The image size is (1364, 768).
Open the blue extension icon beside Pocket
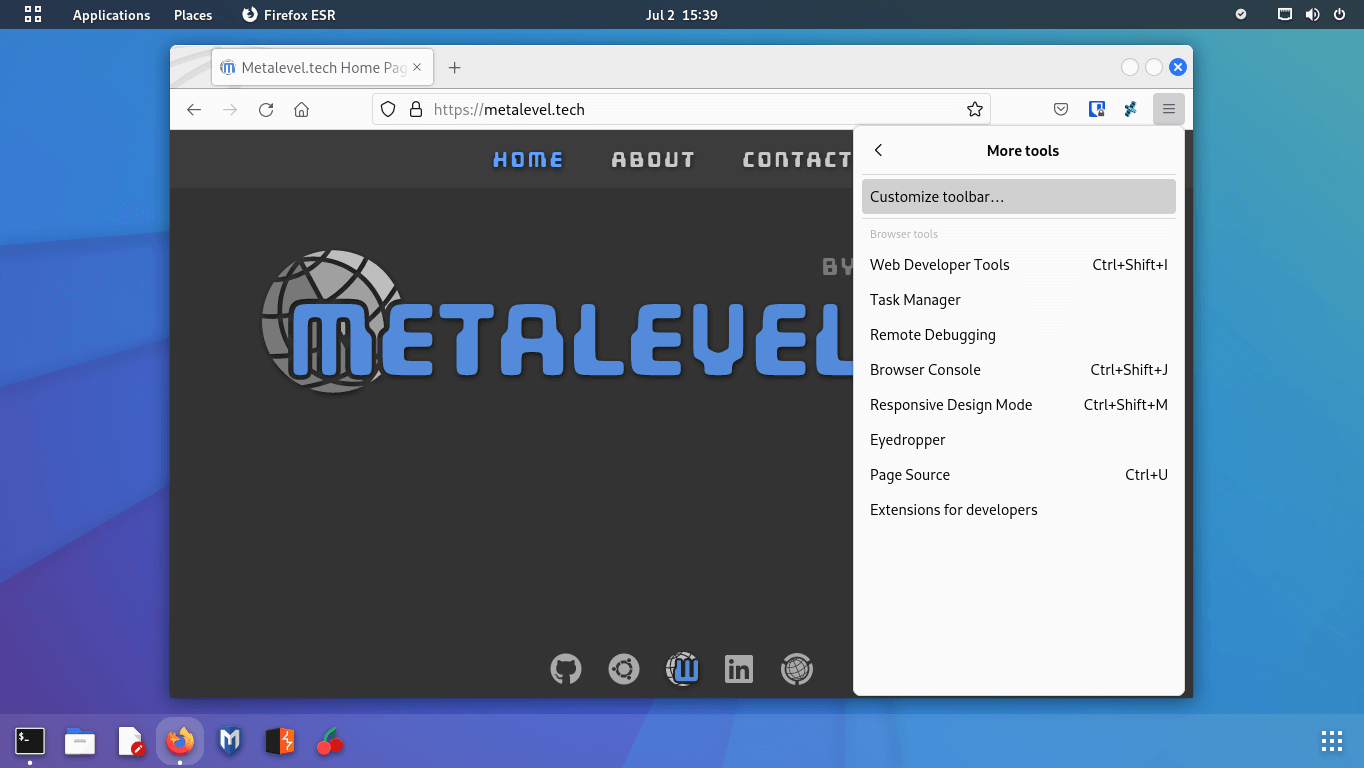(1097, 110)
